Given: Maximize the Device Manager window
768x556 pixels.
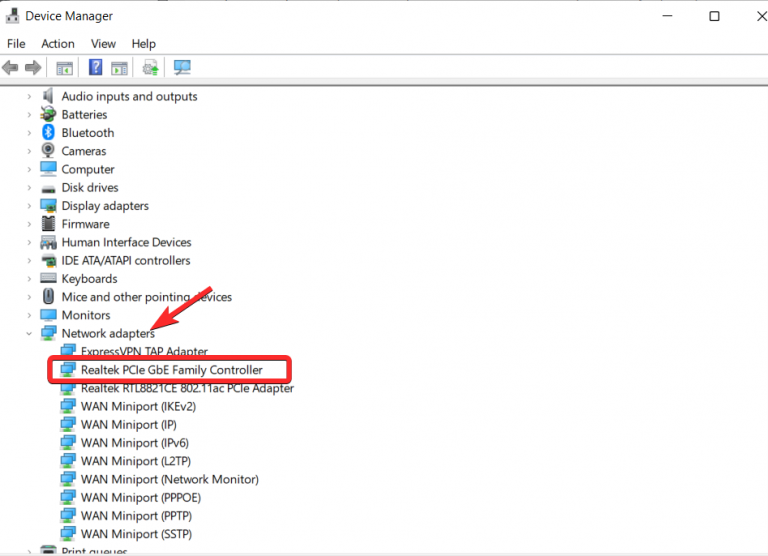Looking at the screenshot, I should [715, 16].
